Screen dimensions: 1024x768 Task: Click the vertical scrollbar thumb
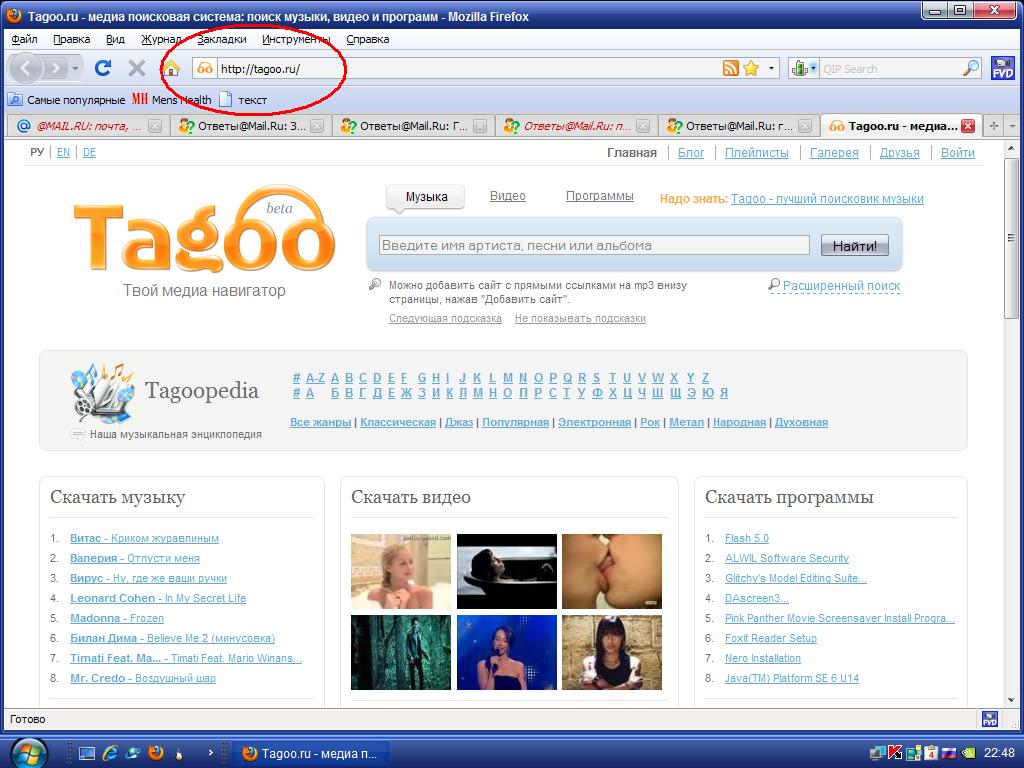click(x=1010, y=238)
